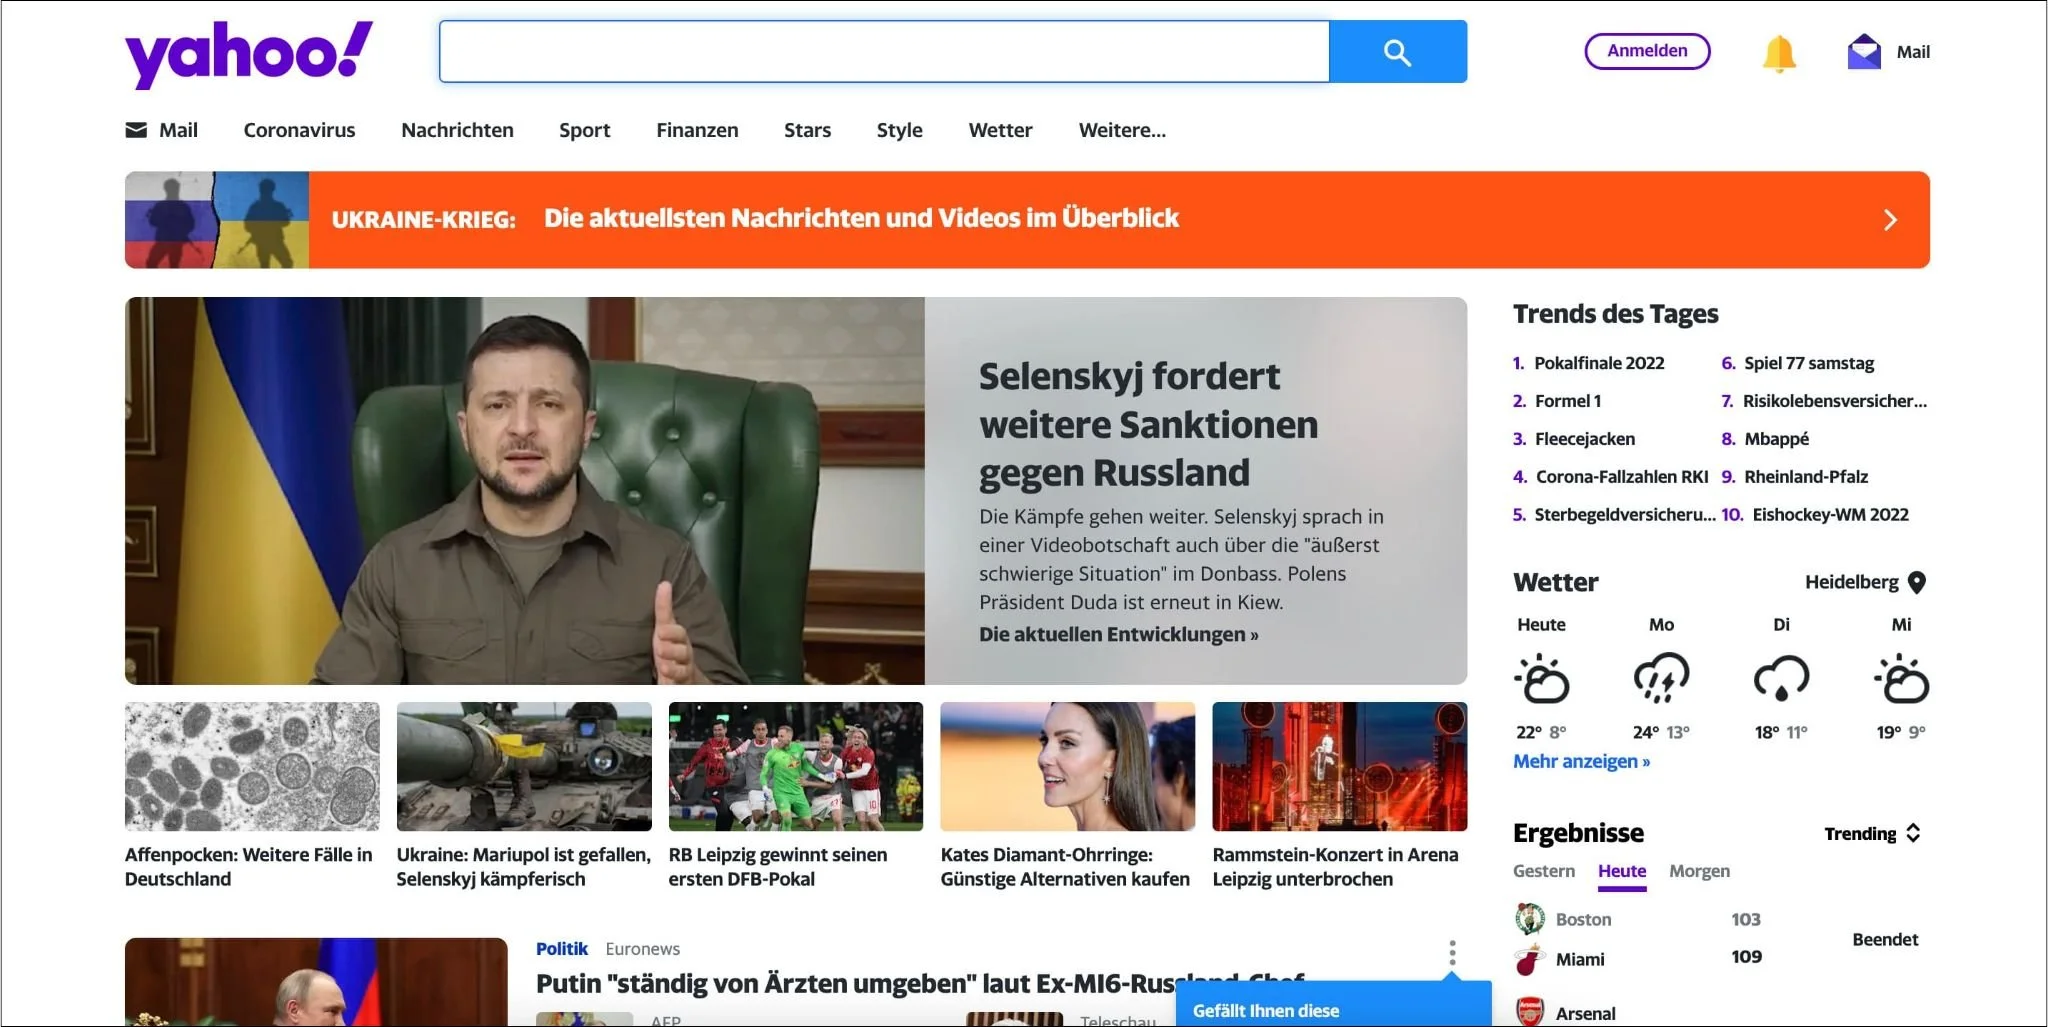This screenshot has height=1027, width=2048.
Task: Click today's weather sun-cloud icon
Action: pyautogui.click(x=1542, y=678)
